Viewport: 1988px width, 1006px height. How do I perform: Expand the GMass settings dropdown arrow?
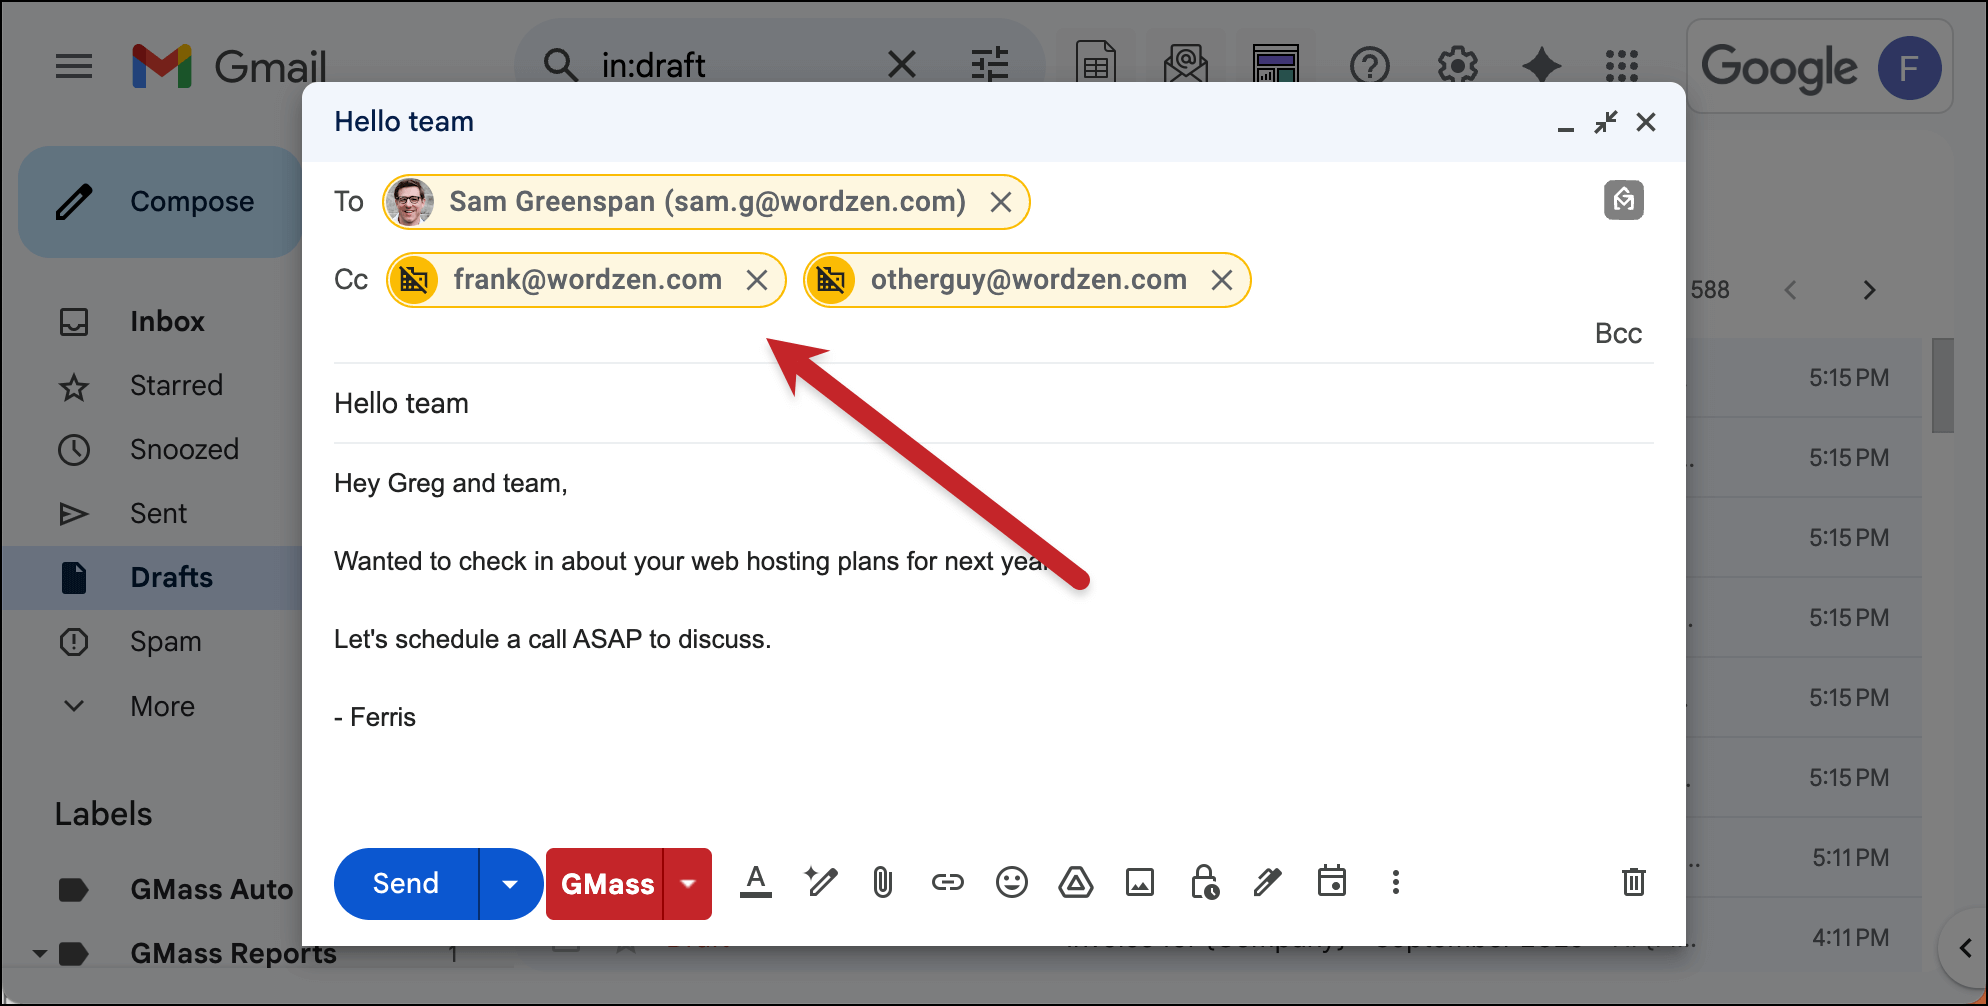pyautogui.click(x=688, y=884)
